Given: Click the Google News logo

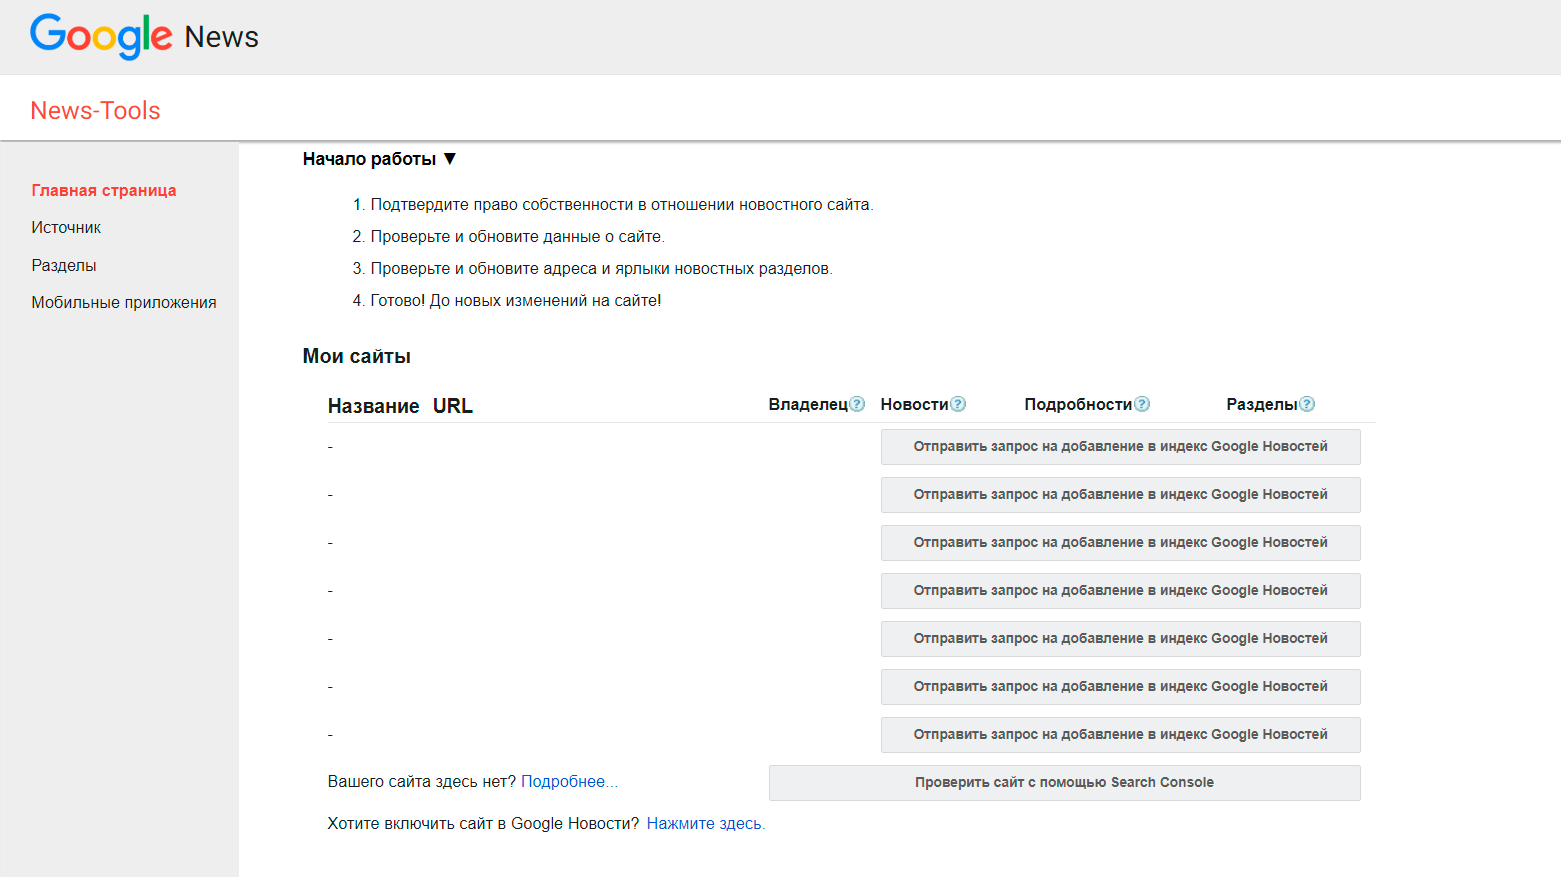Looking at the screenshot, I should [x=144, y=37].
